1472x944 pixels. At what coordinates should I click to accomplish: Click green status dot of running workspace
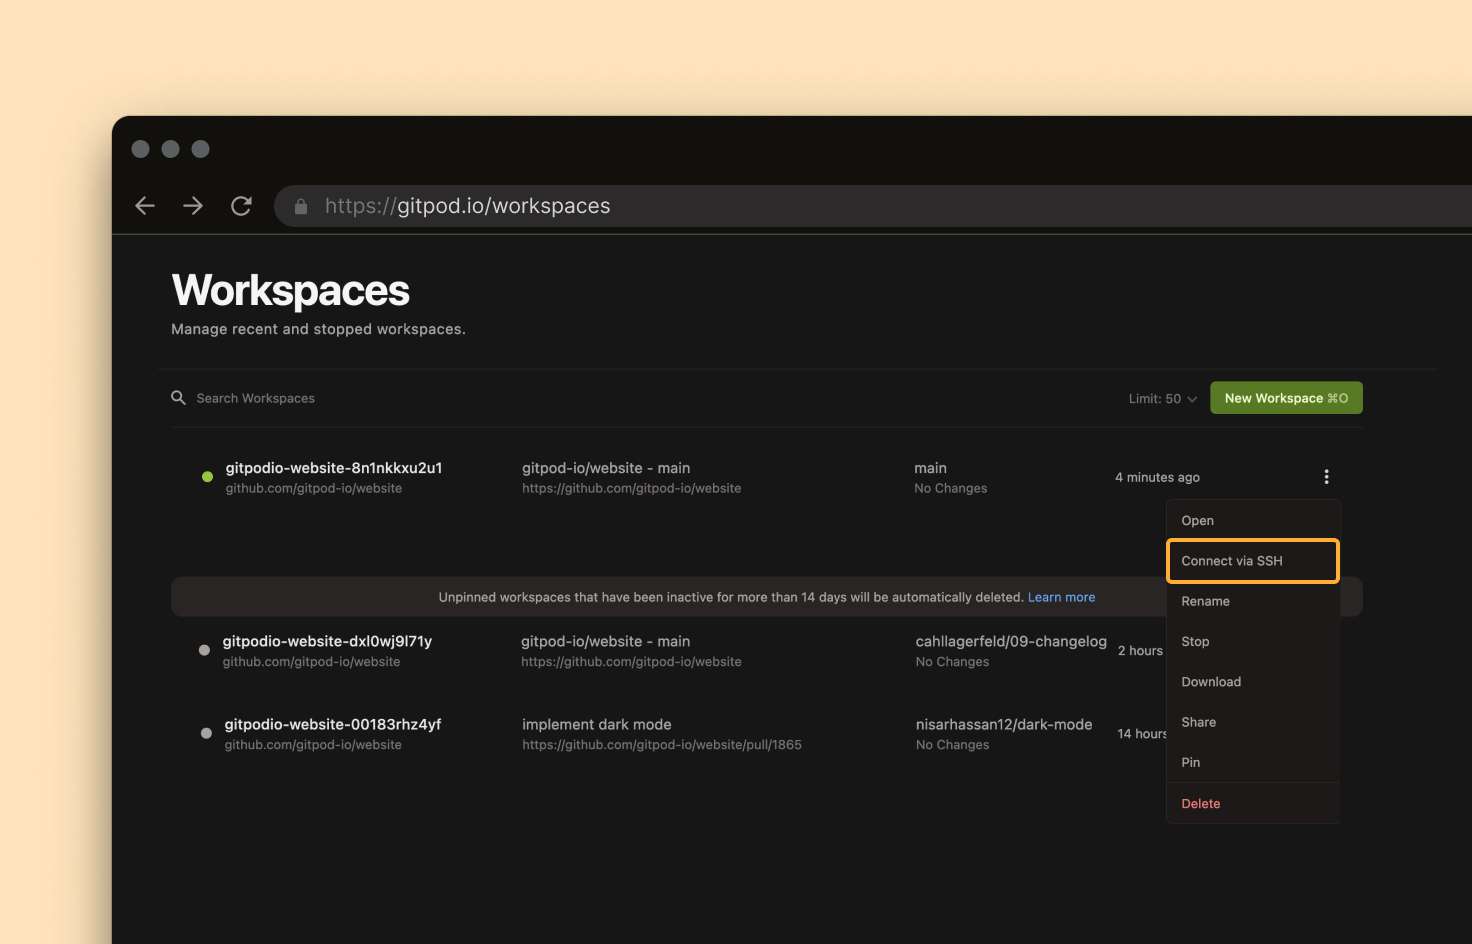coord(207,477)
